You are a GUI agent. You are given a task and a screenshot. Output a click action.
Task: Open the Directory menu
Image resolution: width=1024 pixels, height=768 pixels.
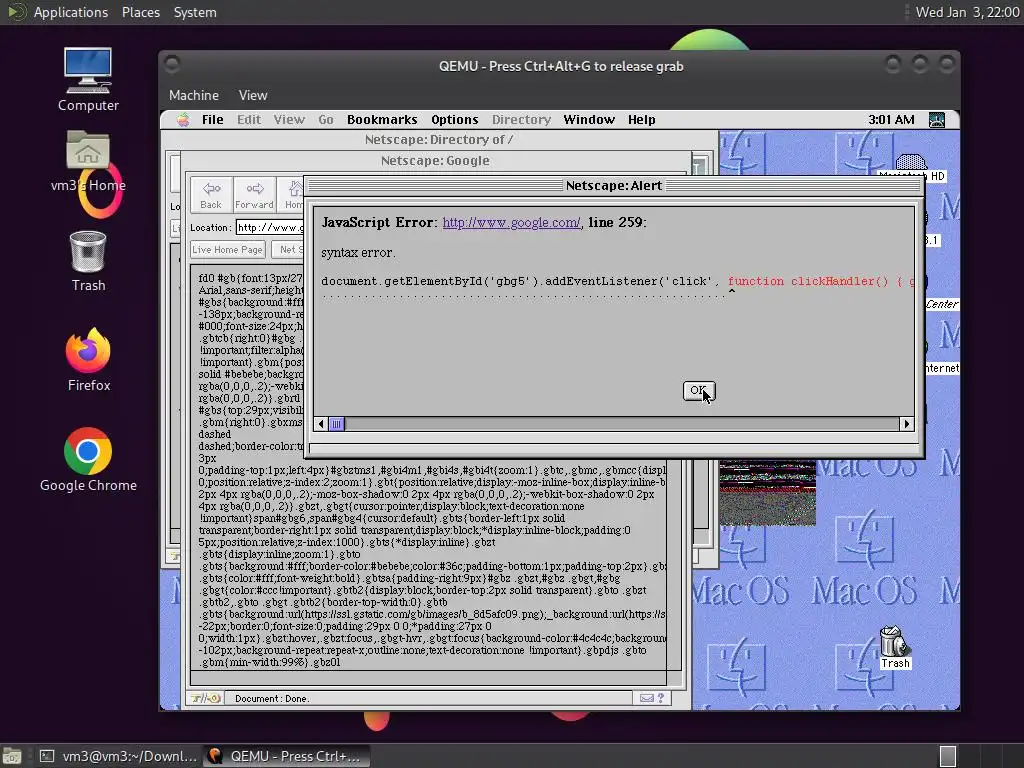pos(521,120)
